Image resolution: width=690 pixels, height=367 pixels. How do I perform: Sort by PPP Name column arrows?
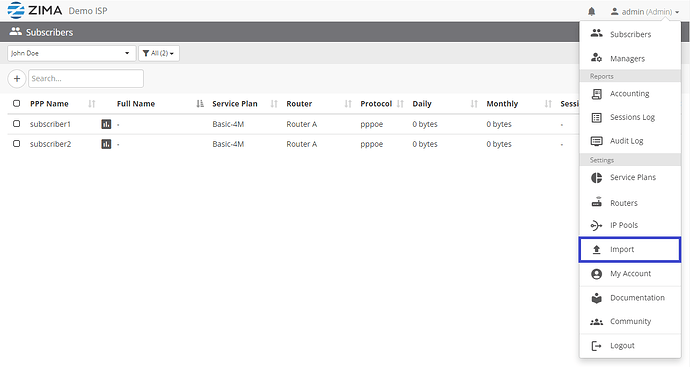pyautogui.click(x=92, y=104)
